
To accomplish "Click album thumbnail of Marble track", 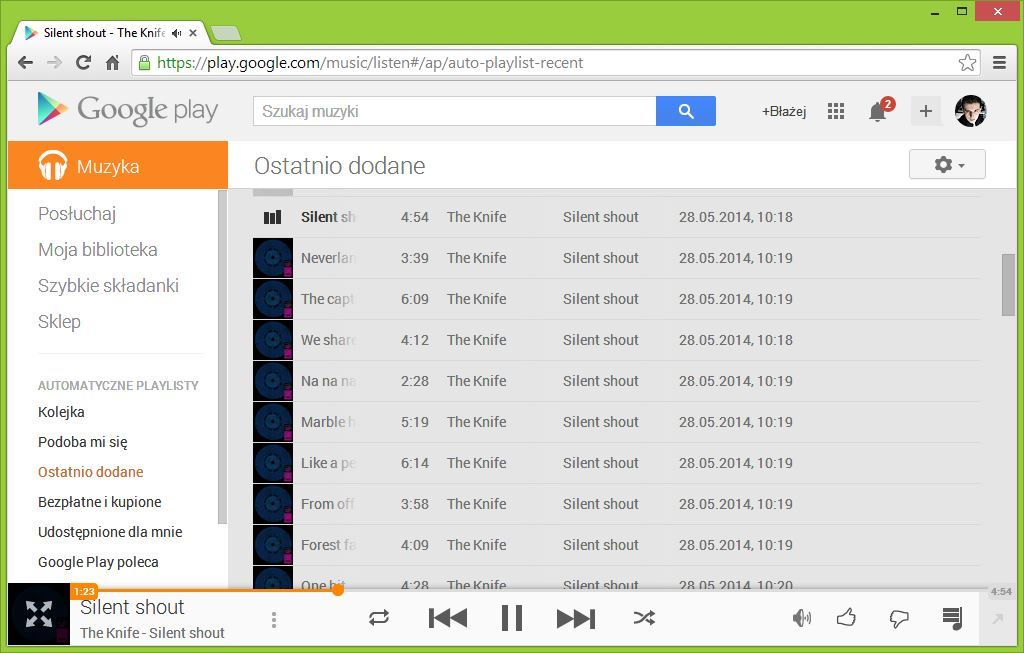I will pyautogui.click(x=273, y=422).
